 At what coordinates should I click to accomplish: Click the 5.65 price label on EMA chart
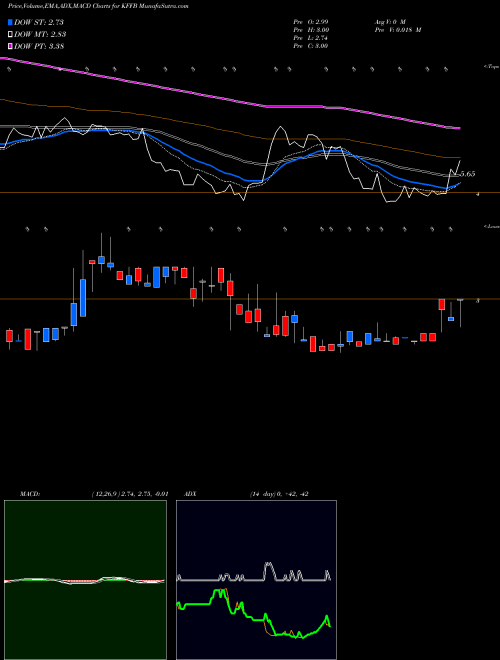pyautogui.click(x=468, y=173)
